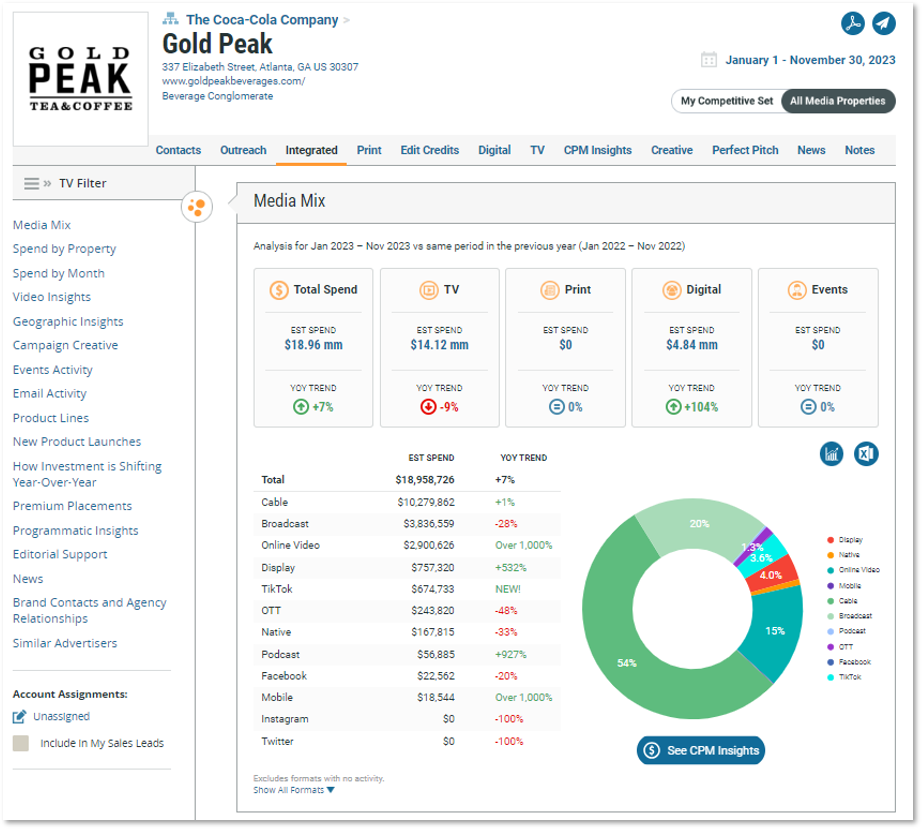Click the 15% Online Video donut segment

click(x=775, y=631)
